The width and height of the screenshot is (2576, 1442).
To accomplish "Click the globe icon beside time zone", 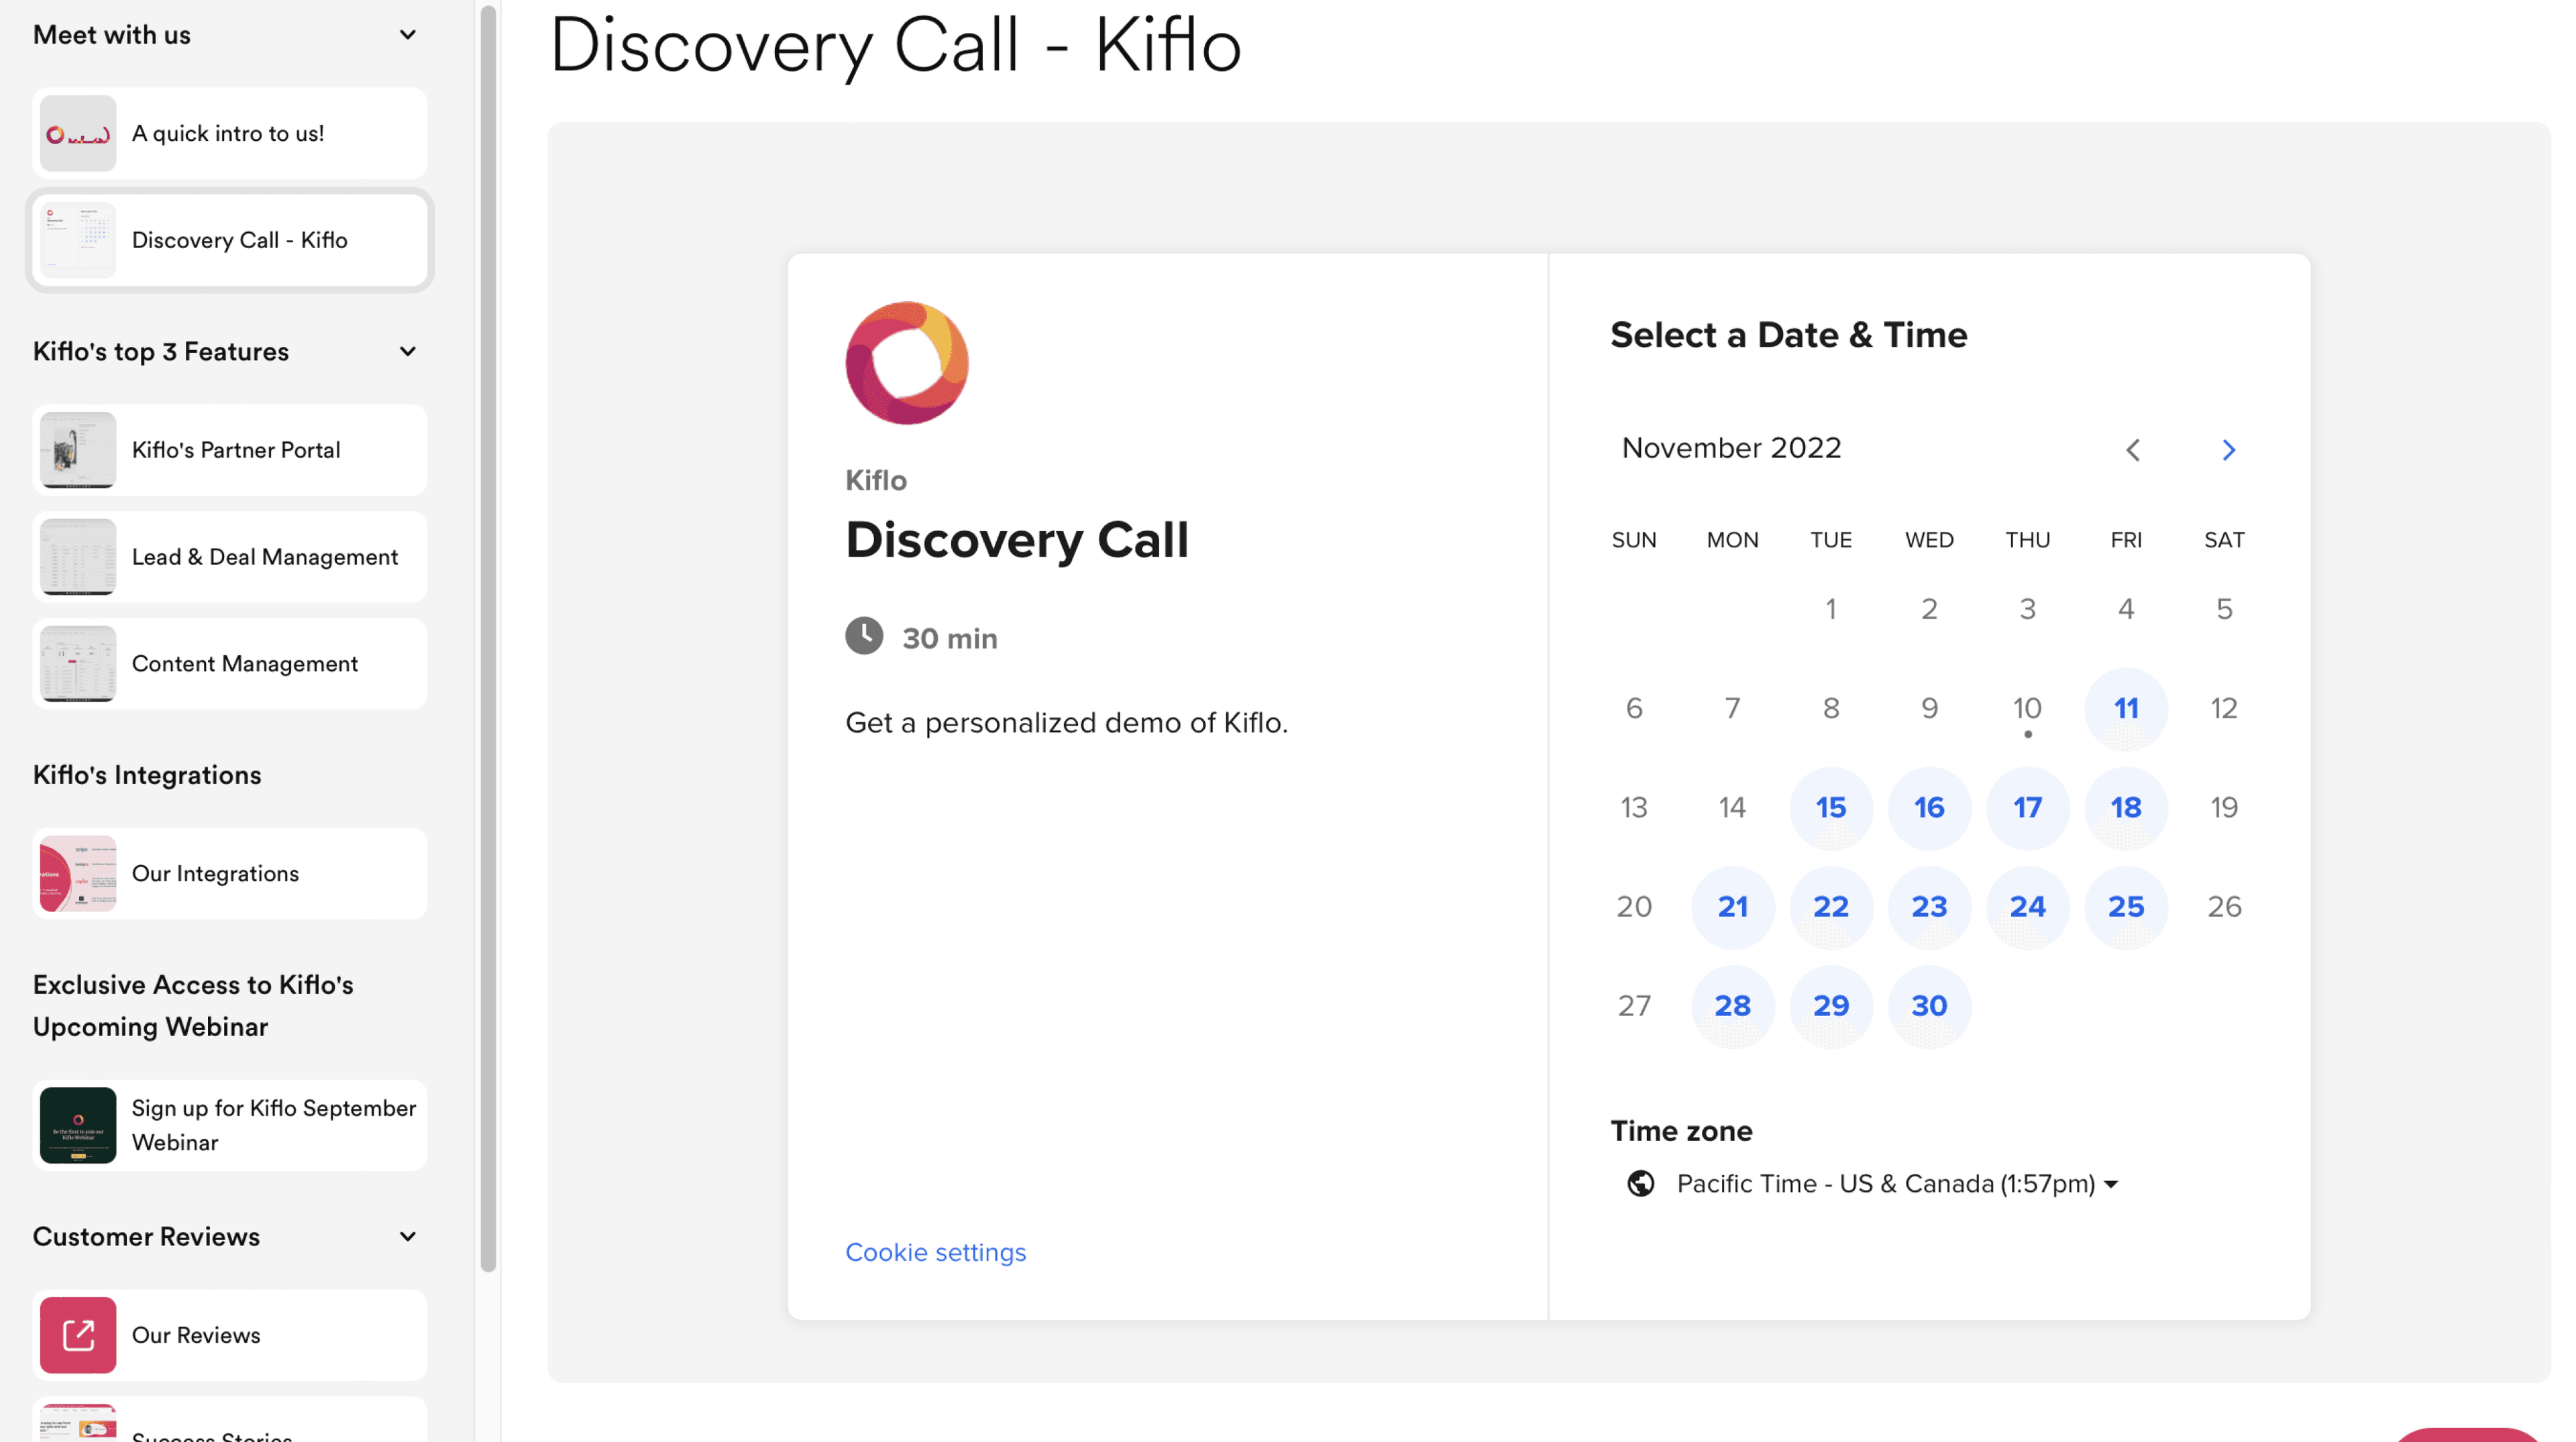I will pyautogui.click(x=1640, y=1184).
